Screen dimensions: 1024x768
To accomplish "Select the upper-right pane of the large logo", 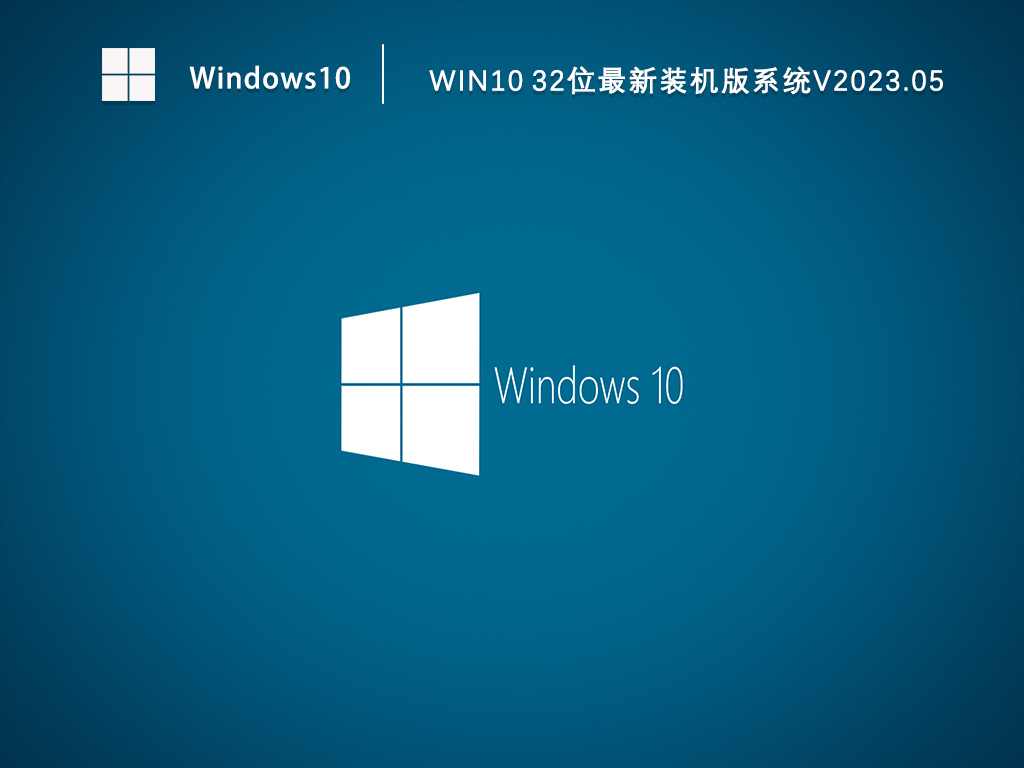I will click(441, 339).
